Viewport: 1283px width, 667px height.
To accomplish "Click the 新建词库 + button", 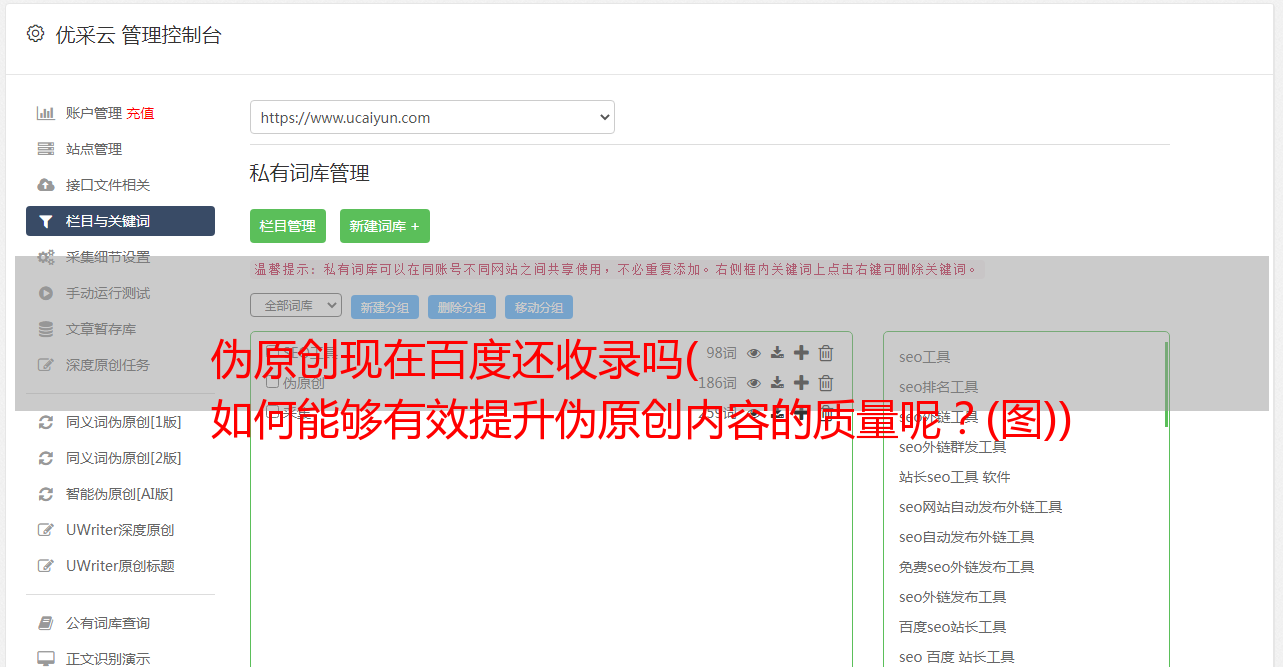I will click(385, 226).
